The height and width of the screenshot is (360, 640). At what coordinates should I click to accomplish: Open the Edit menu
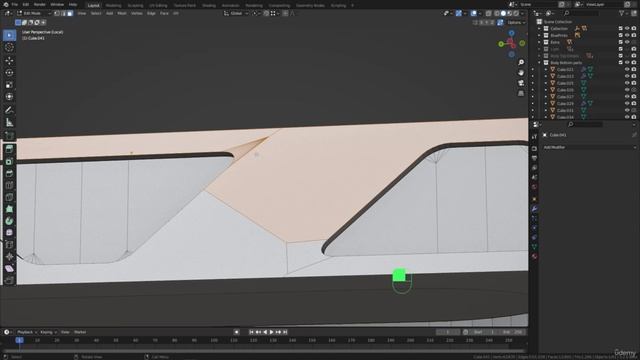[26, 4]
